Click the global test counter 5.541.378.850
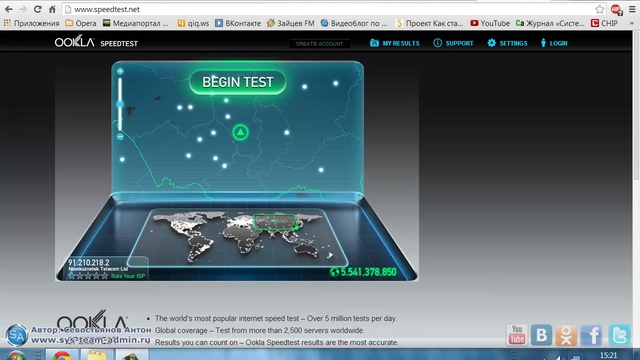The height and width of the screenshot is (360, 640). [x=363, y=272]
